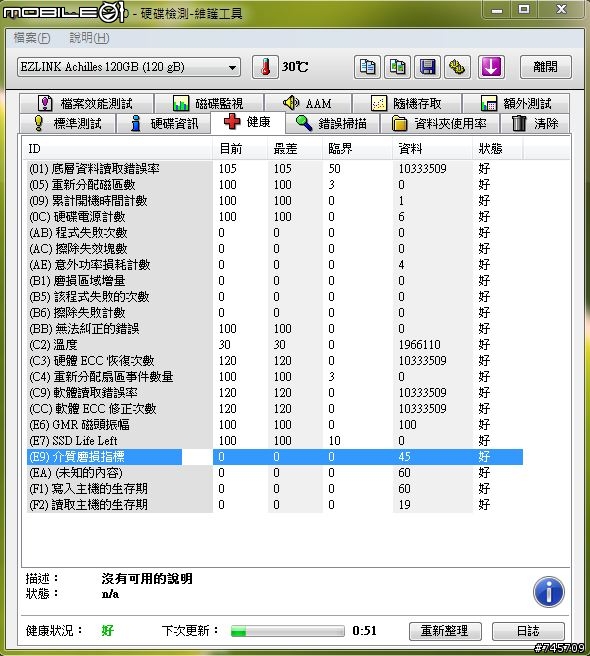Click the 日誌 log button
The image size is (590, 656).
(528, 631)
